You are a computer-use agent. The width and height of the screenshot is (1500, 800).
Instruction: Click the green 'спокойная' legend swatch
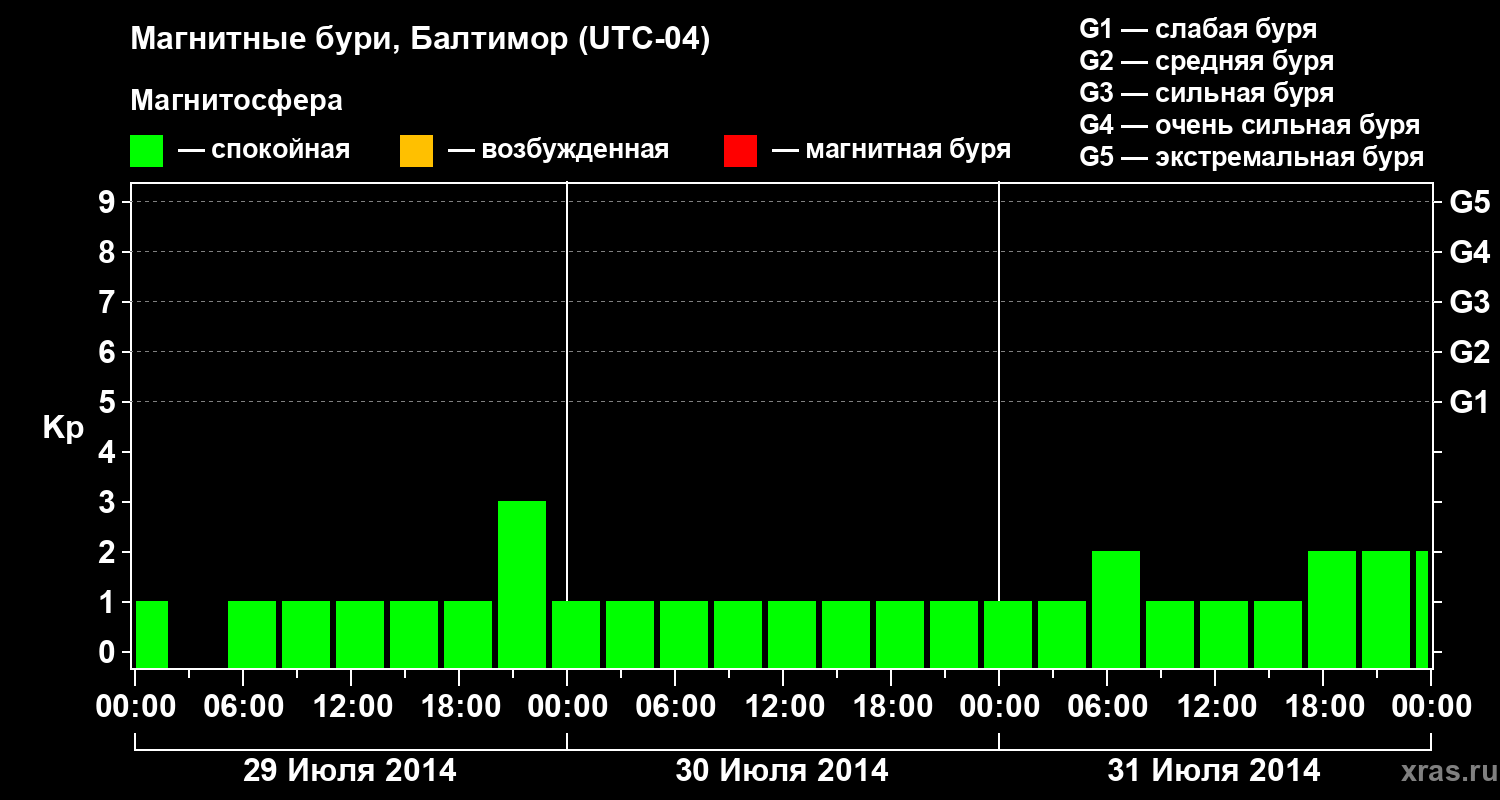pos(146,151)
